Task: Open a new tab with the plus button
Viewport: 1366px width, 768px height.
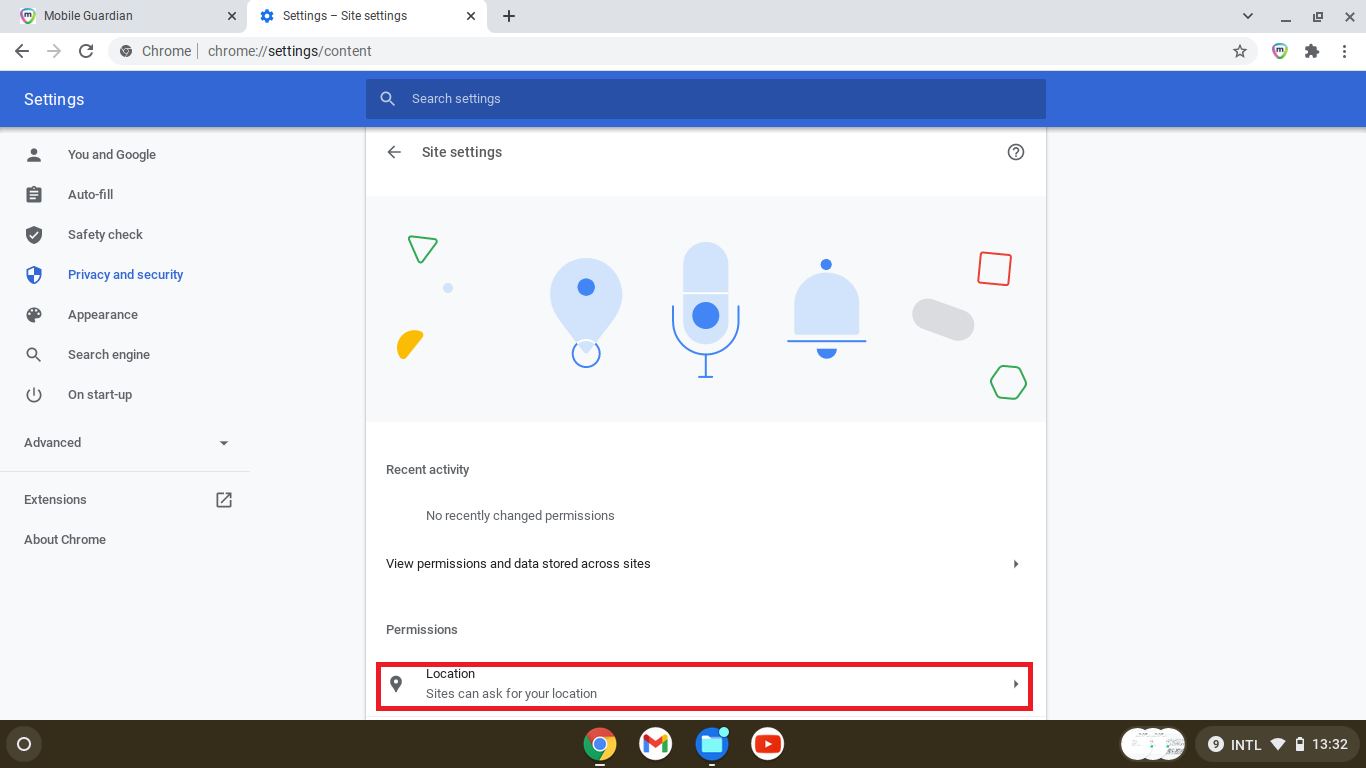Action: 509,16
